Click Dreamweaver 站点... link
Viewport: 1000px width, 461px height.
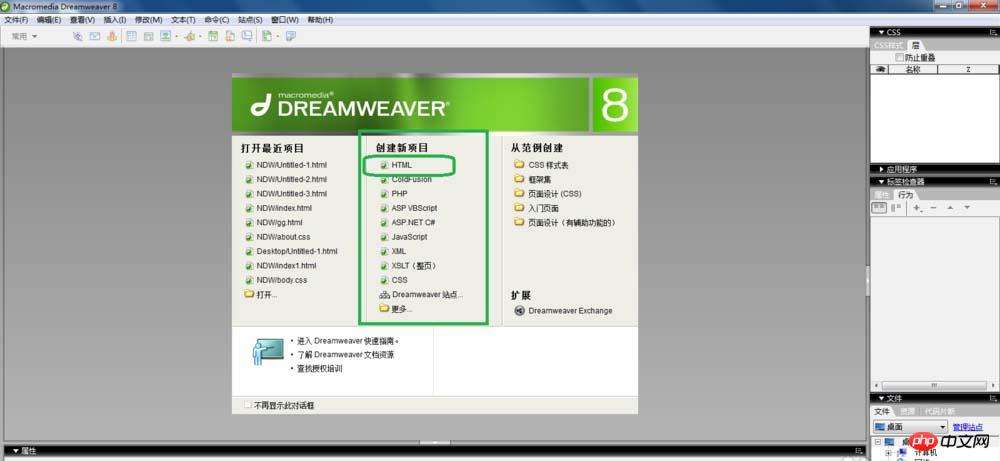click(427, 295)
